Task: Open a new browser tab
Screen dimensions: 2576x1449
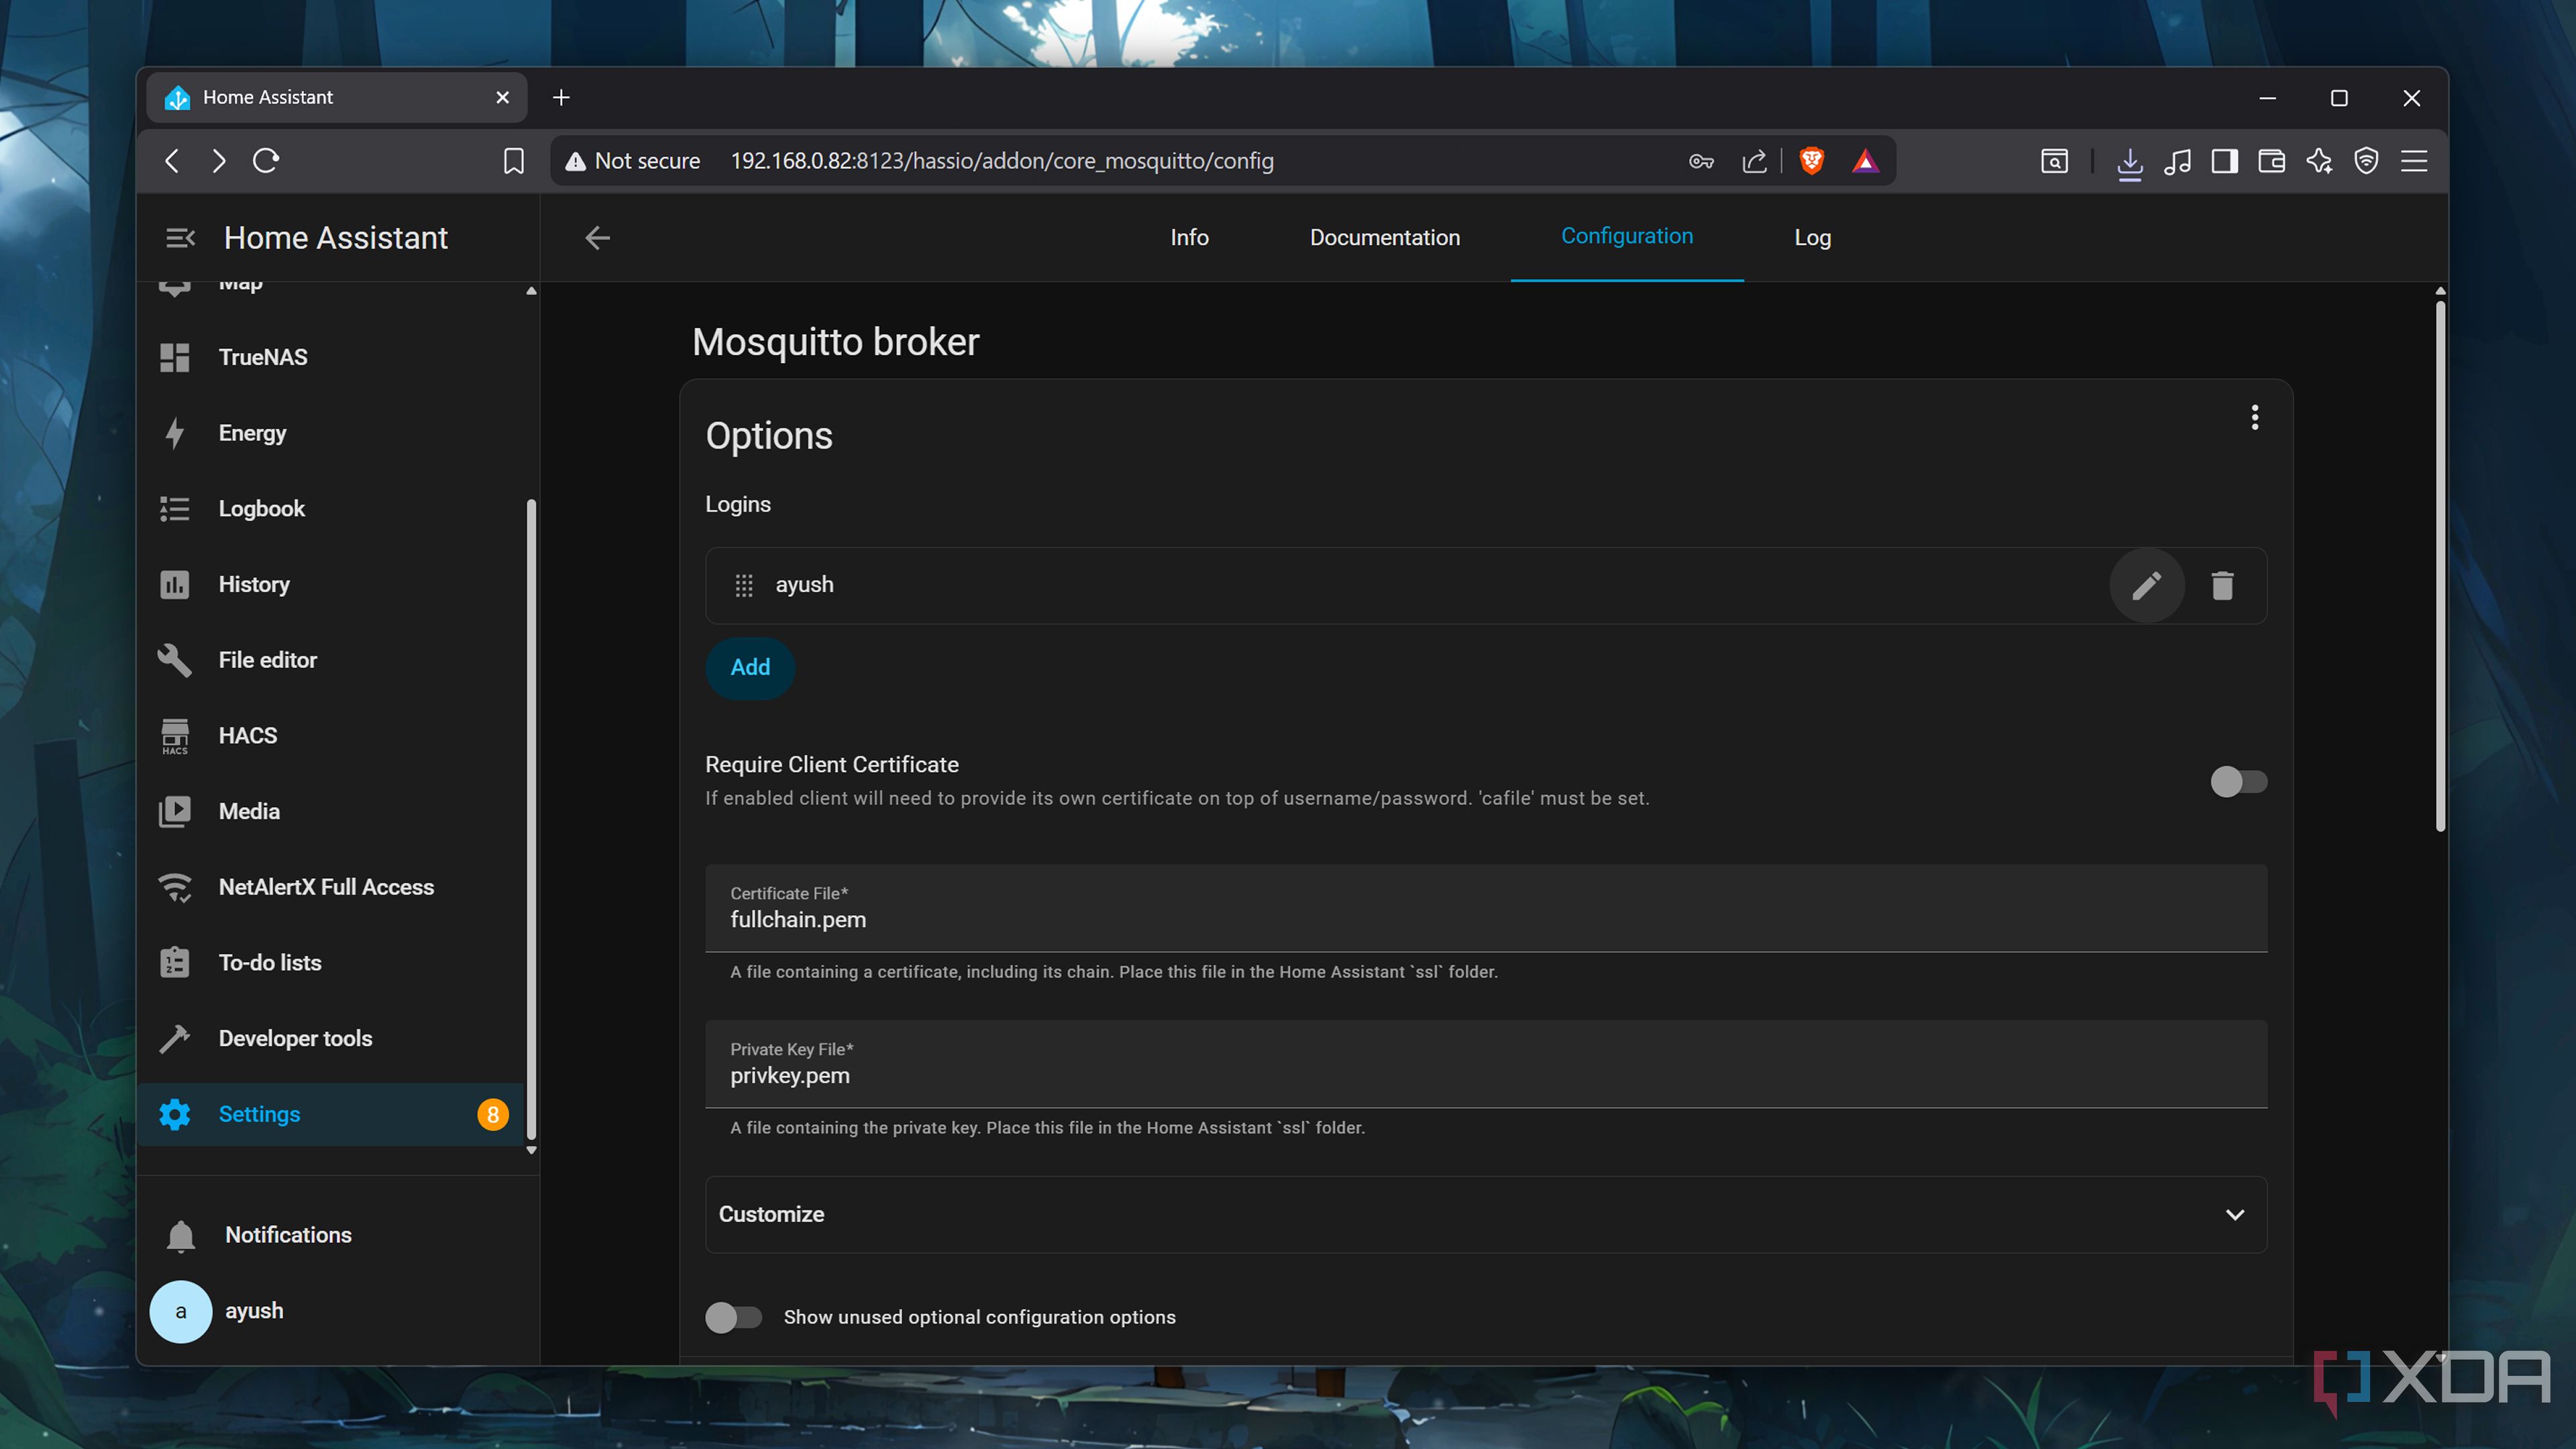Action: pyautogui.click(x=561, y=98)
